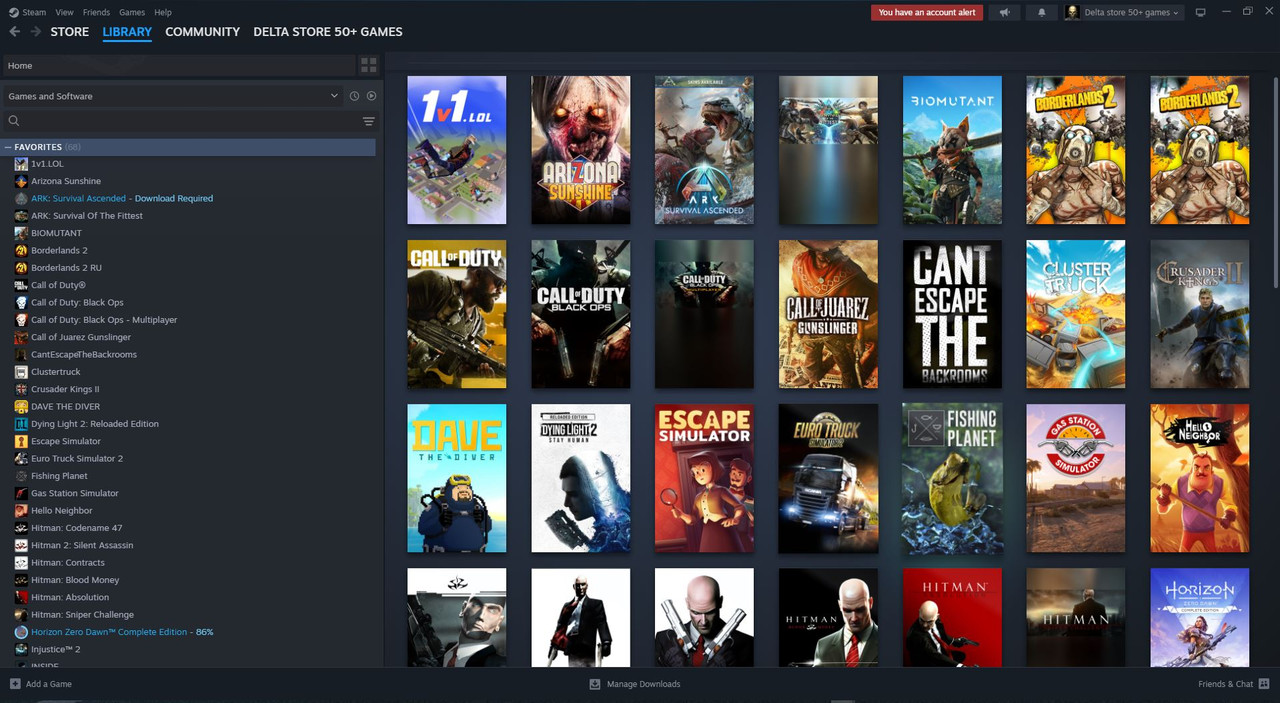1280x703 pixels.
Task: Open the Biomutant cover thumbnail
Action: point(952,150)
